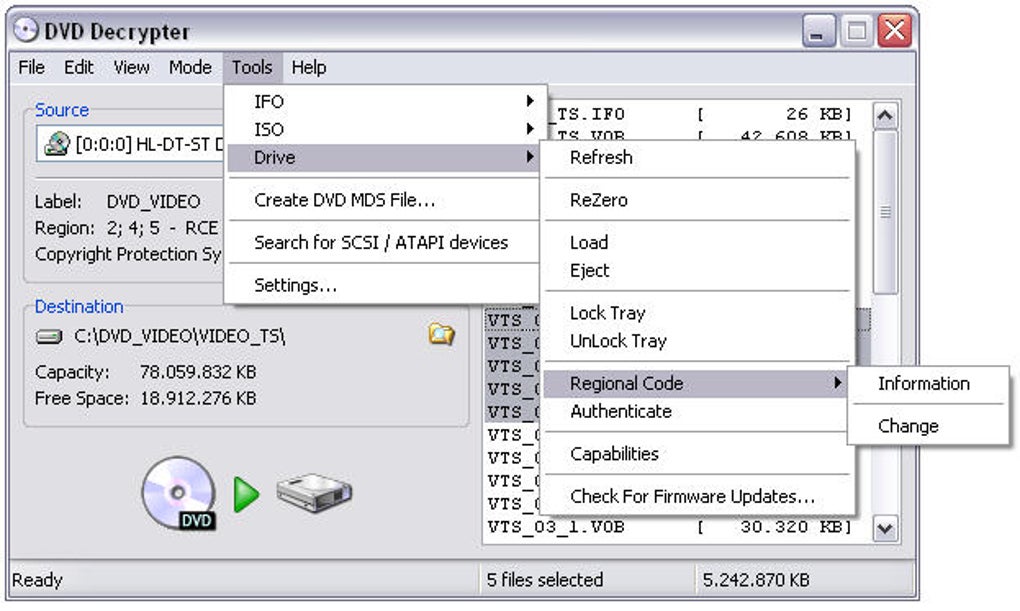
Task: Click the Ready status text
Action: (x=37, y=580)
